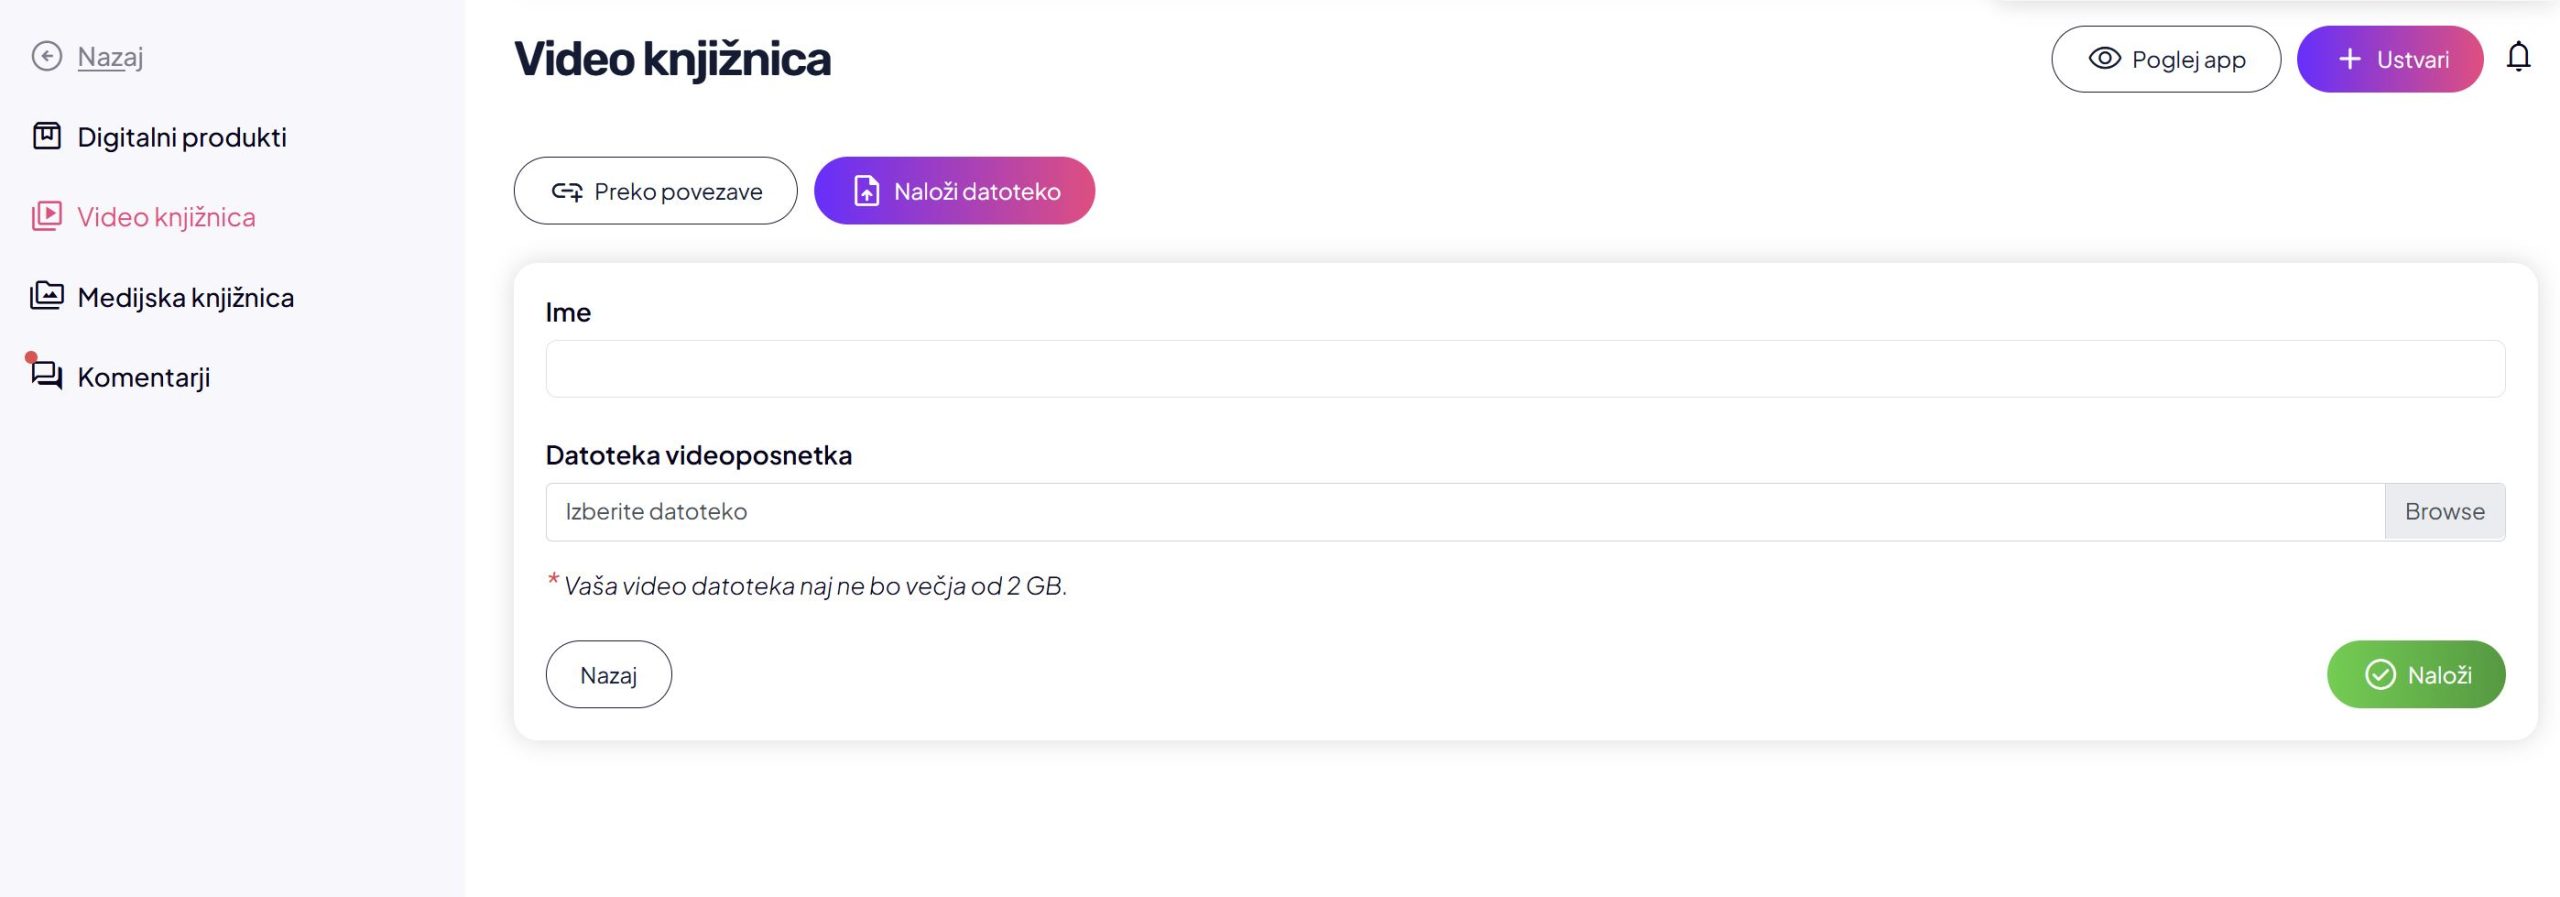Click the link icon in Preko povezave

coord(567,191)
